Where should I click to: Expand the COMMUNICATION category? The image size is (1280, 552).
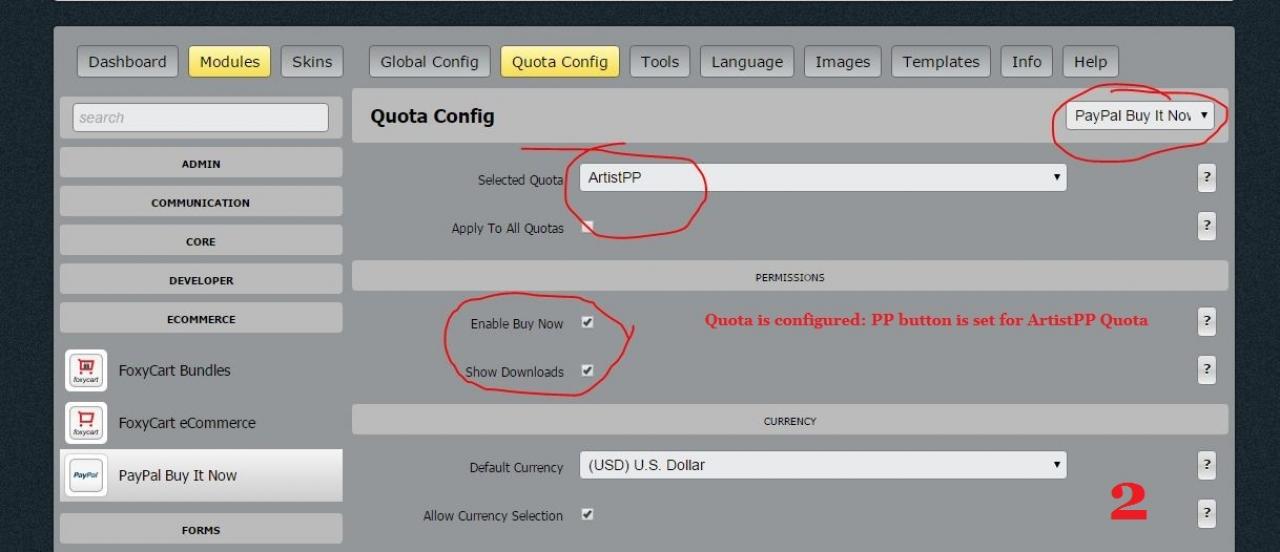point(201,202)
